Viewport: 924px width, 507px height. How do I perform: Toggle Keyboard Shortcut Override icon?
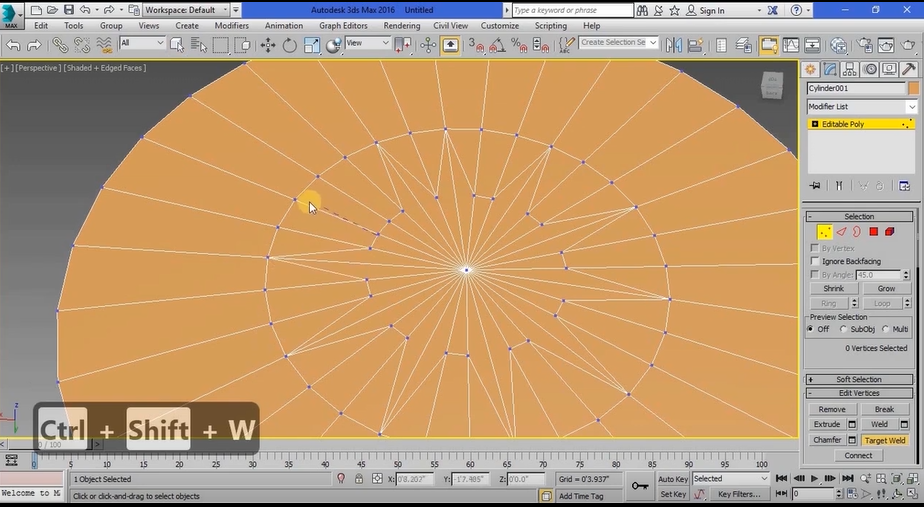(450, 45)
